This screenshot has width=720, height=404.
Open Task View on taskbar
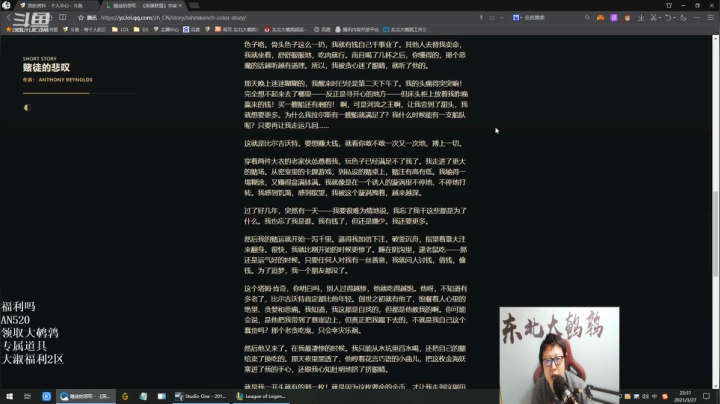pyautogui.click(x=28, y=396)
